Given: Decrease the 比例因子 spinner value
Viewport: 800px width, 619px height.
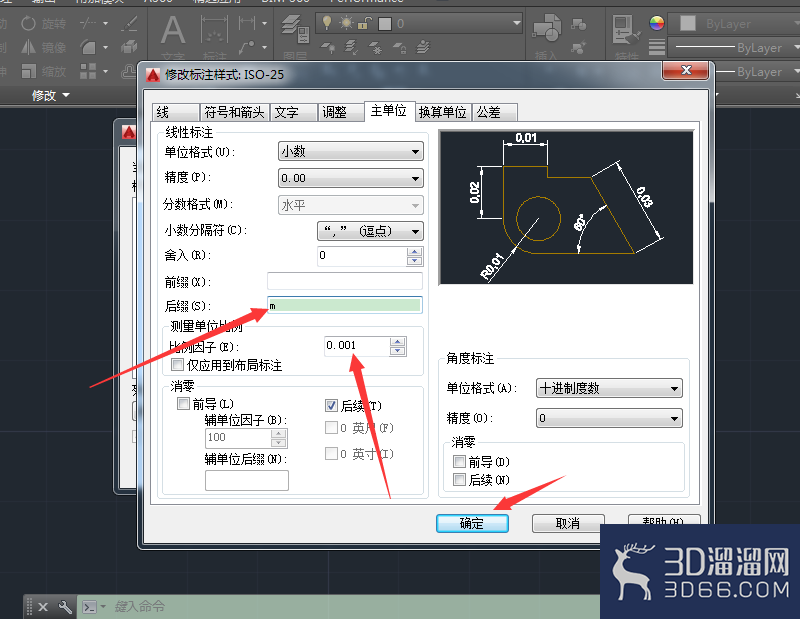Looking at the screenshot, I should (x=397, y=351).
